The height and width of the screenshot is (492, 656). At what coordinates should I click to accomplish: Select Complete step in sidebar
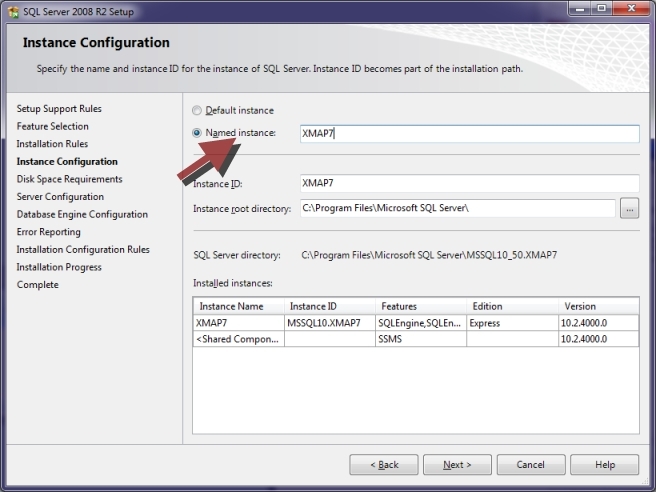(38, 284)
